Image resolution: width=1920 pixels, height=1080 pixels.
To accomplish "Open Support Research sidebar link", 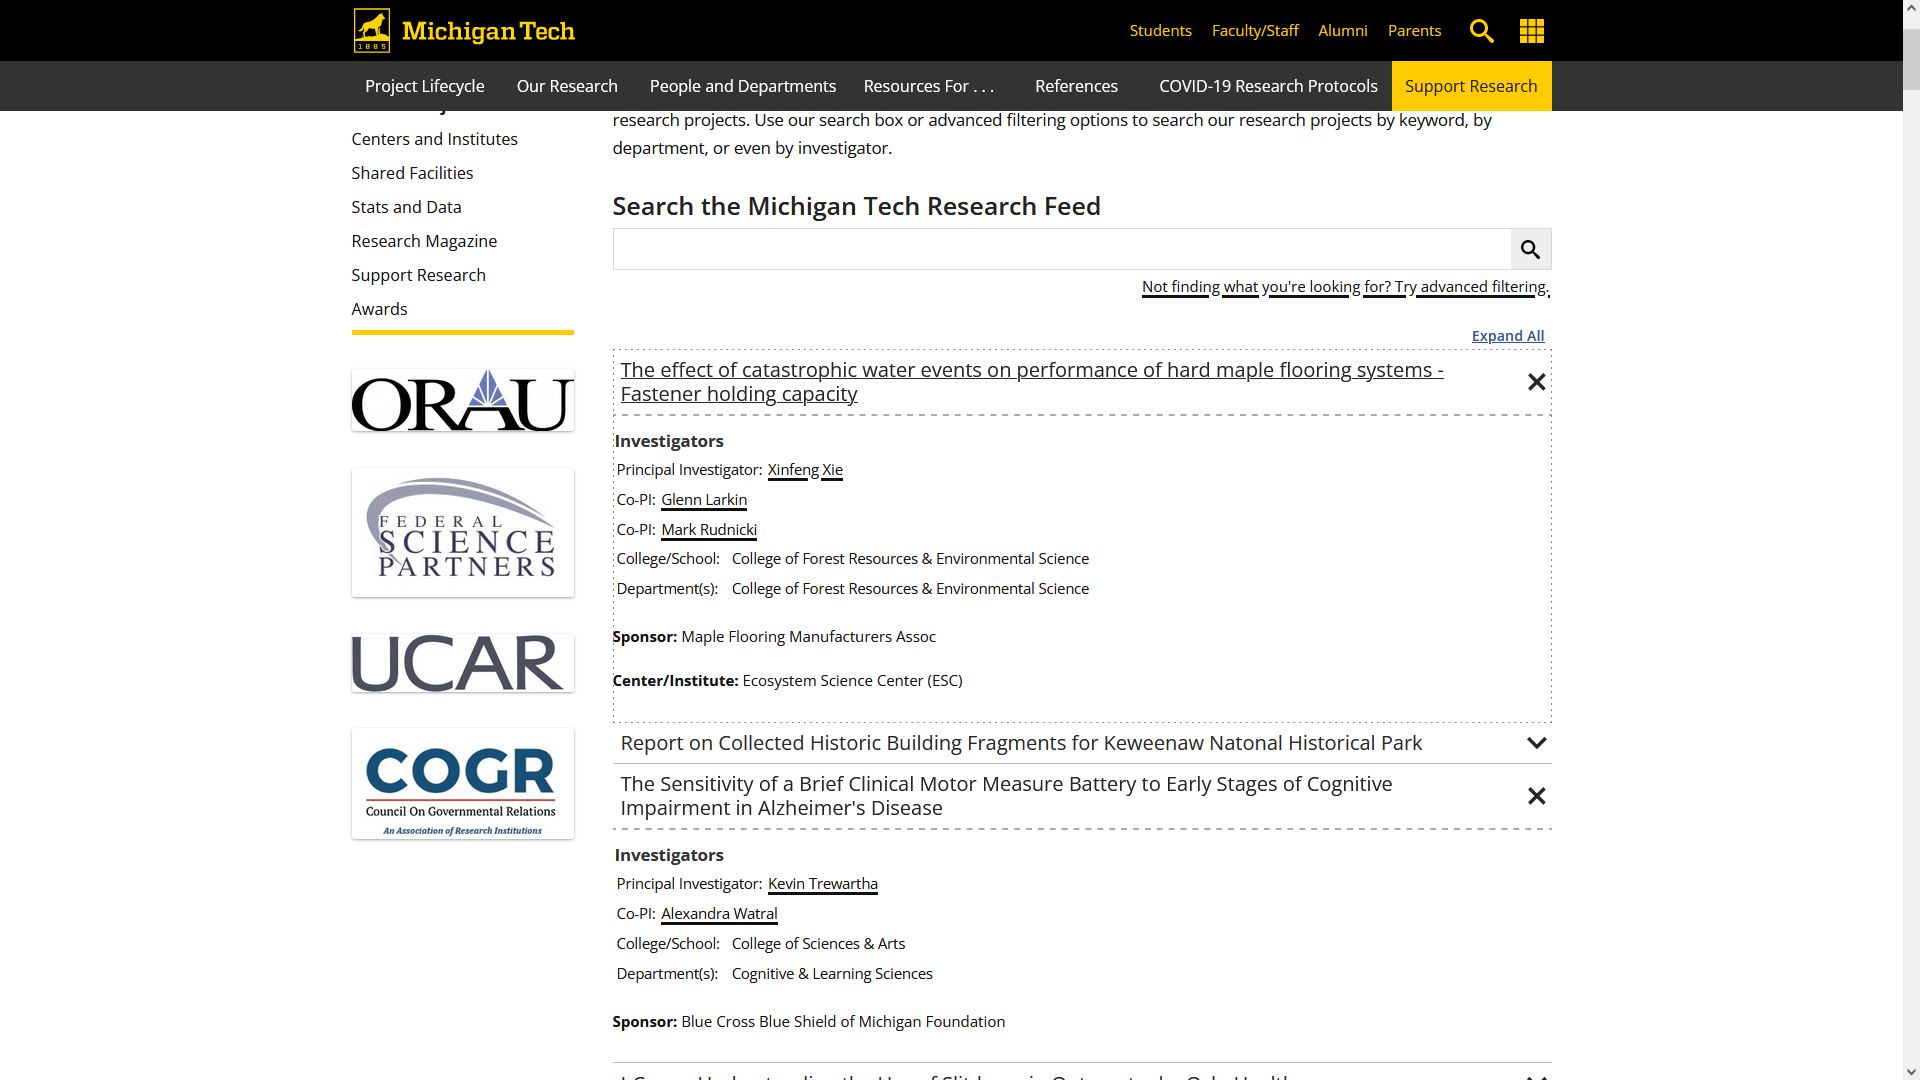I will [x=418, y=275].
